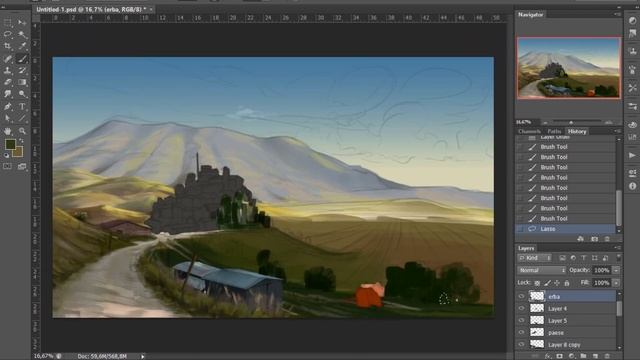Switch to the Paths tab
Screen dimensions: 640x360
(554, 131)
